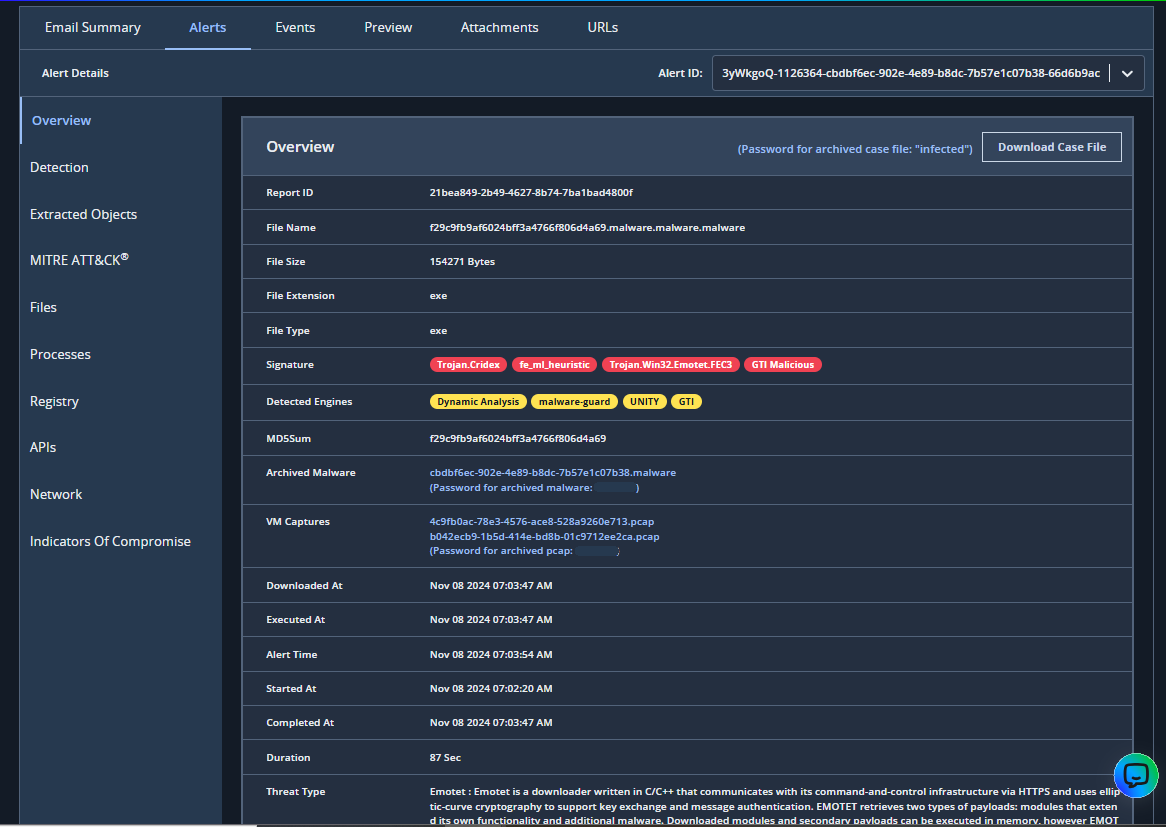Open Indicators Of Compromise section
Image resolution: width=1166 pixels, height=827 pixels.
(x=110, y=541)
